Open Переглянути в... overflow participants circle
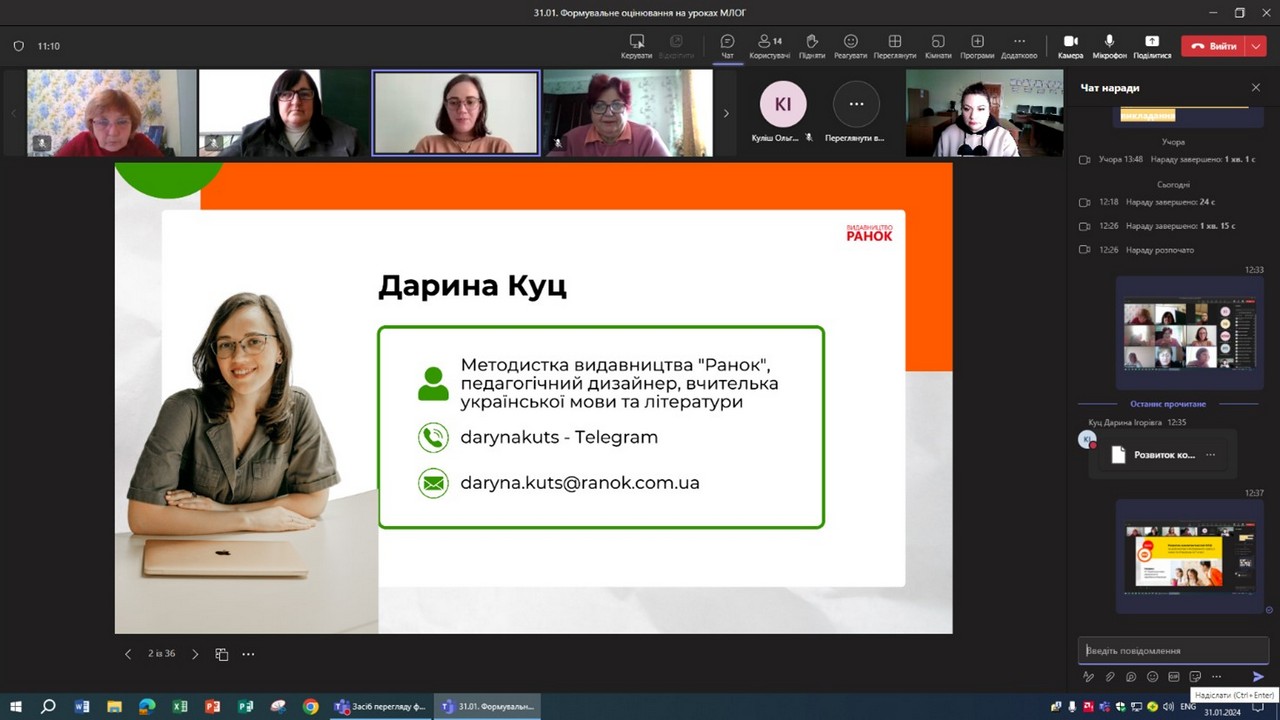This screenshot has height=720, width=1280. pyautogui.click(x=856, y=104)
